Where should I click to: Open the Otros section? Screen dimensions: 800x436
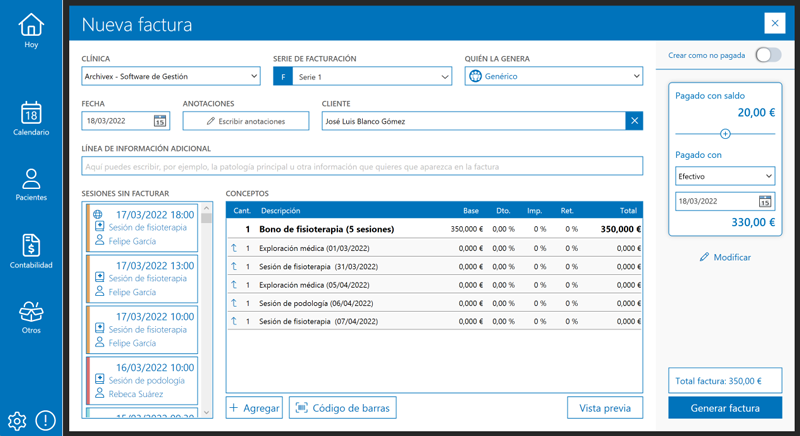click(31, 317)
